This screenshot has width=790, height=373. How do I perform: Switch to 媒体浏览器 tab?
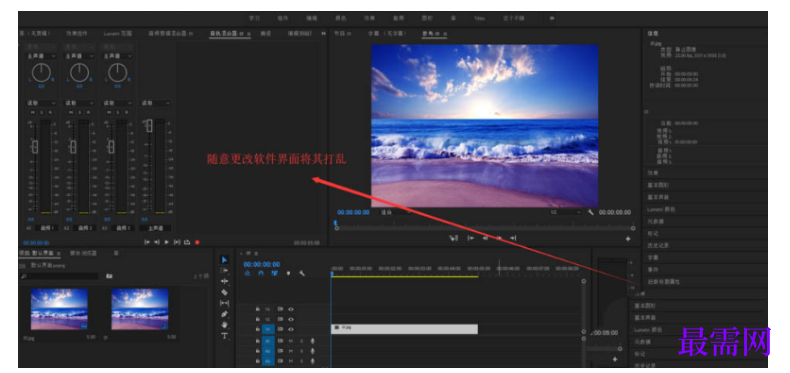click(x=83, y=253)
